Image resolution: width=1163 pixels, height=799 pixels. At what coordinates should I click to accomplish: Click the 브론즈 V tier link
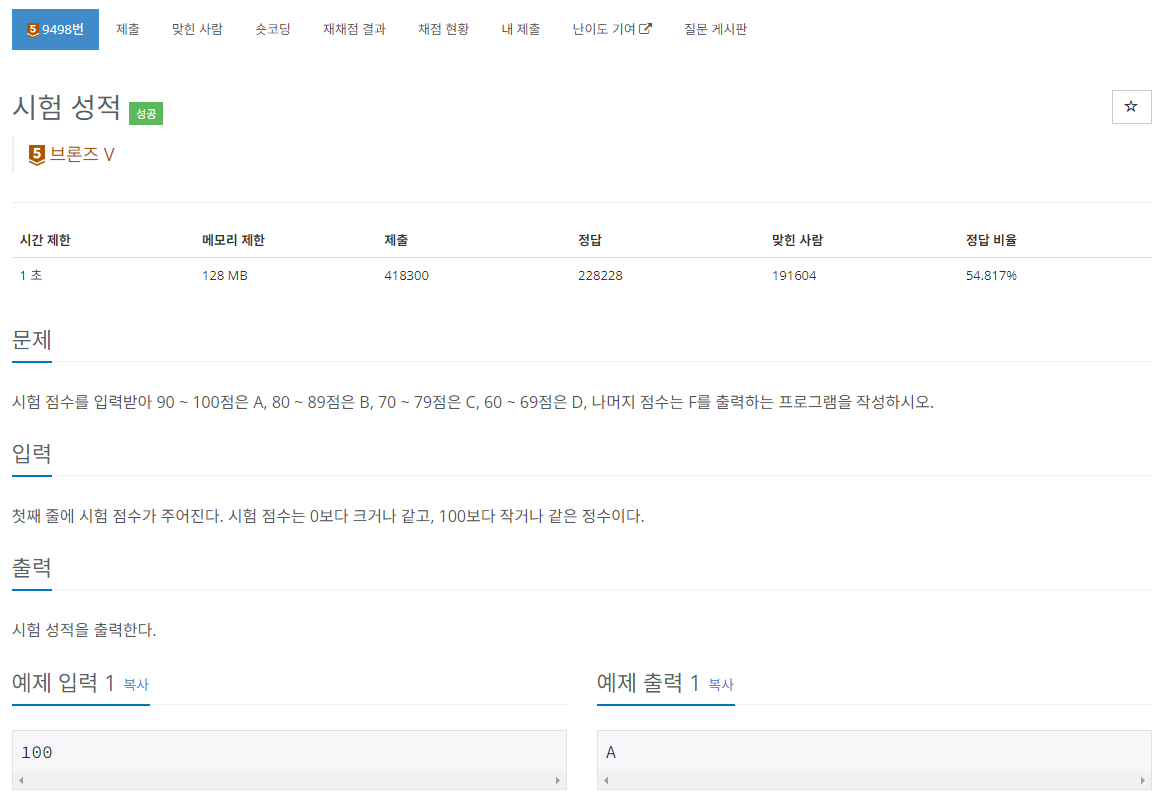pyautogui.click(x=82, y=154)
